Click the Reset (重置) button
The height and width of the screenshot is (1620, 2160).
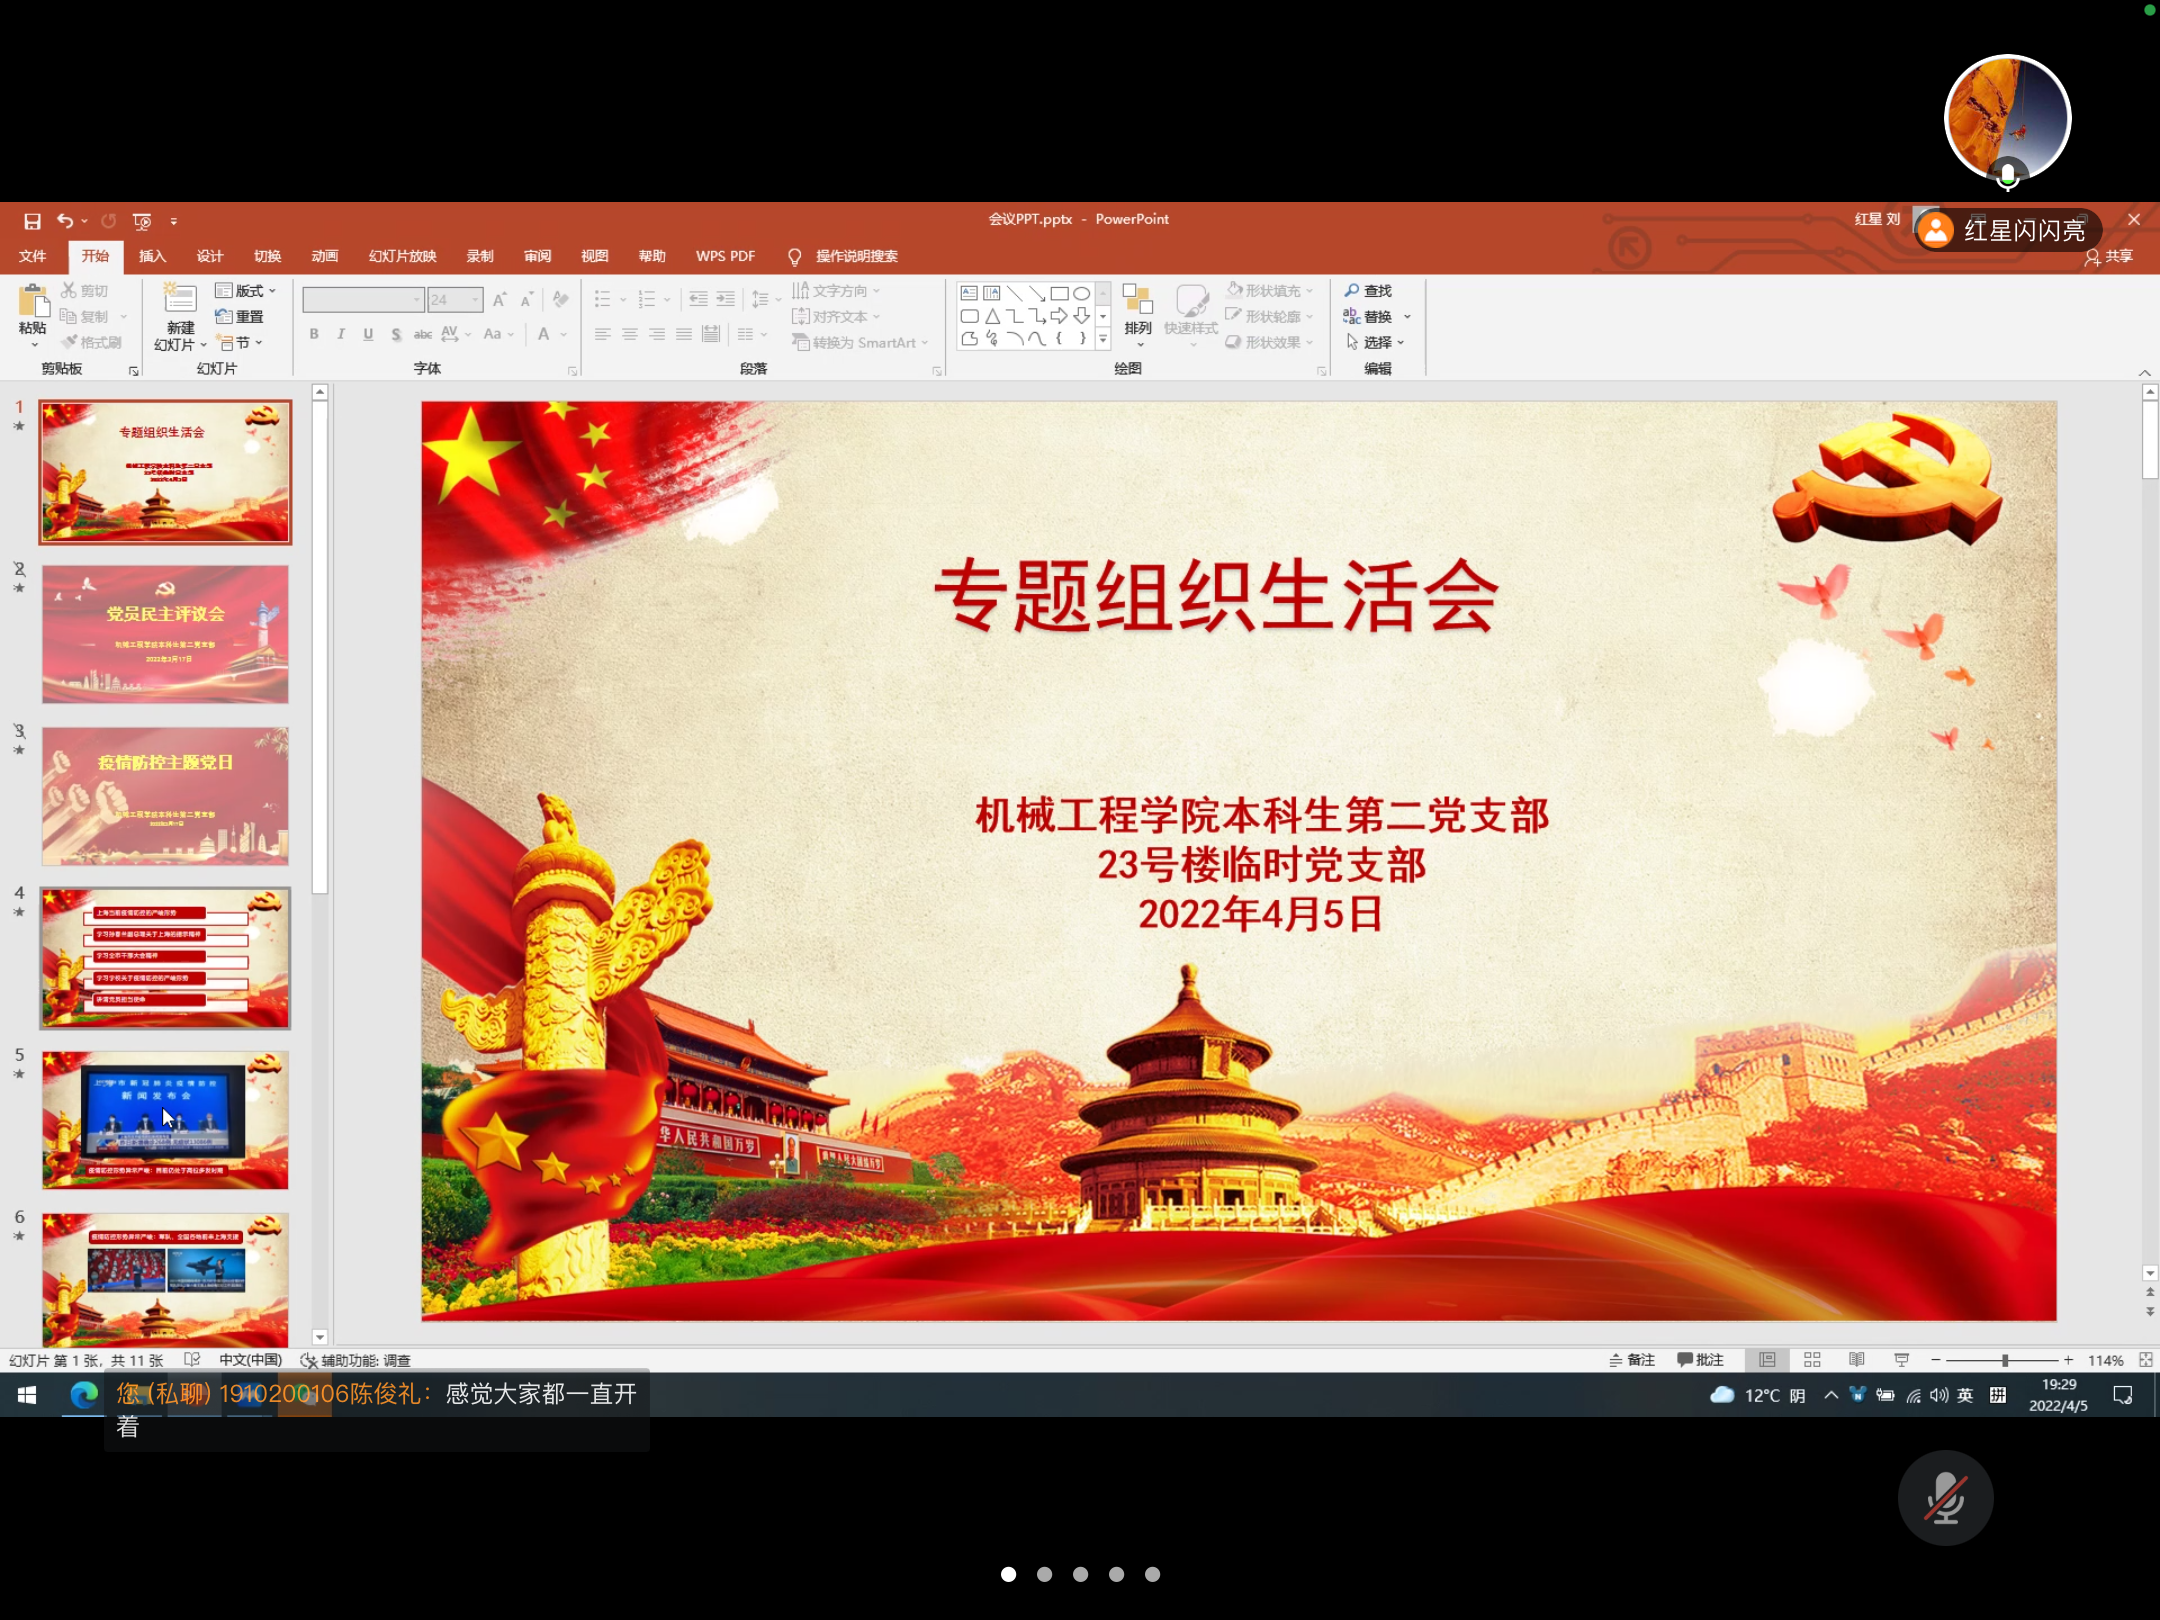240,317
